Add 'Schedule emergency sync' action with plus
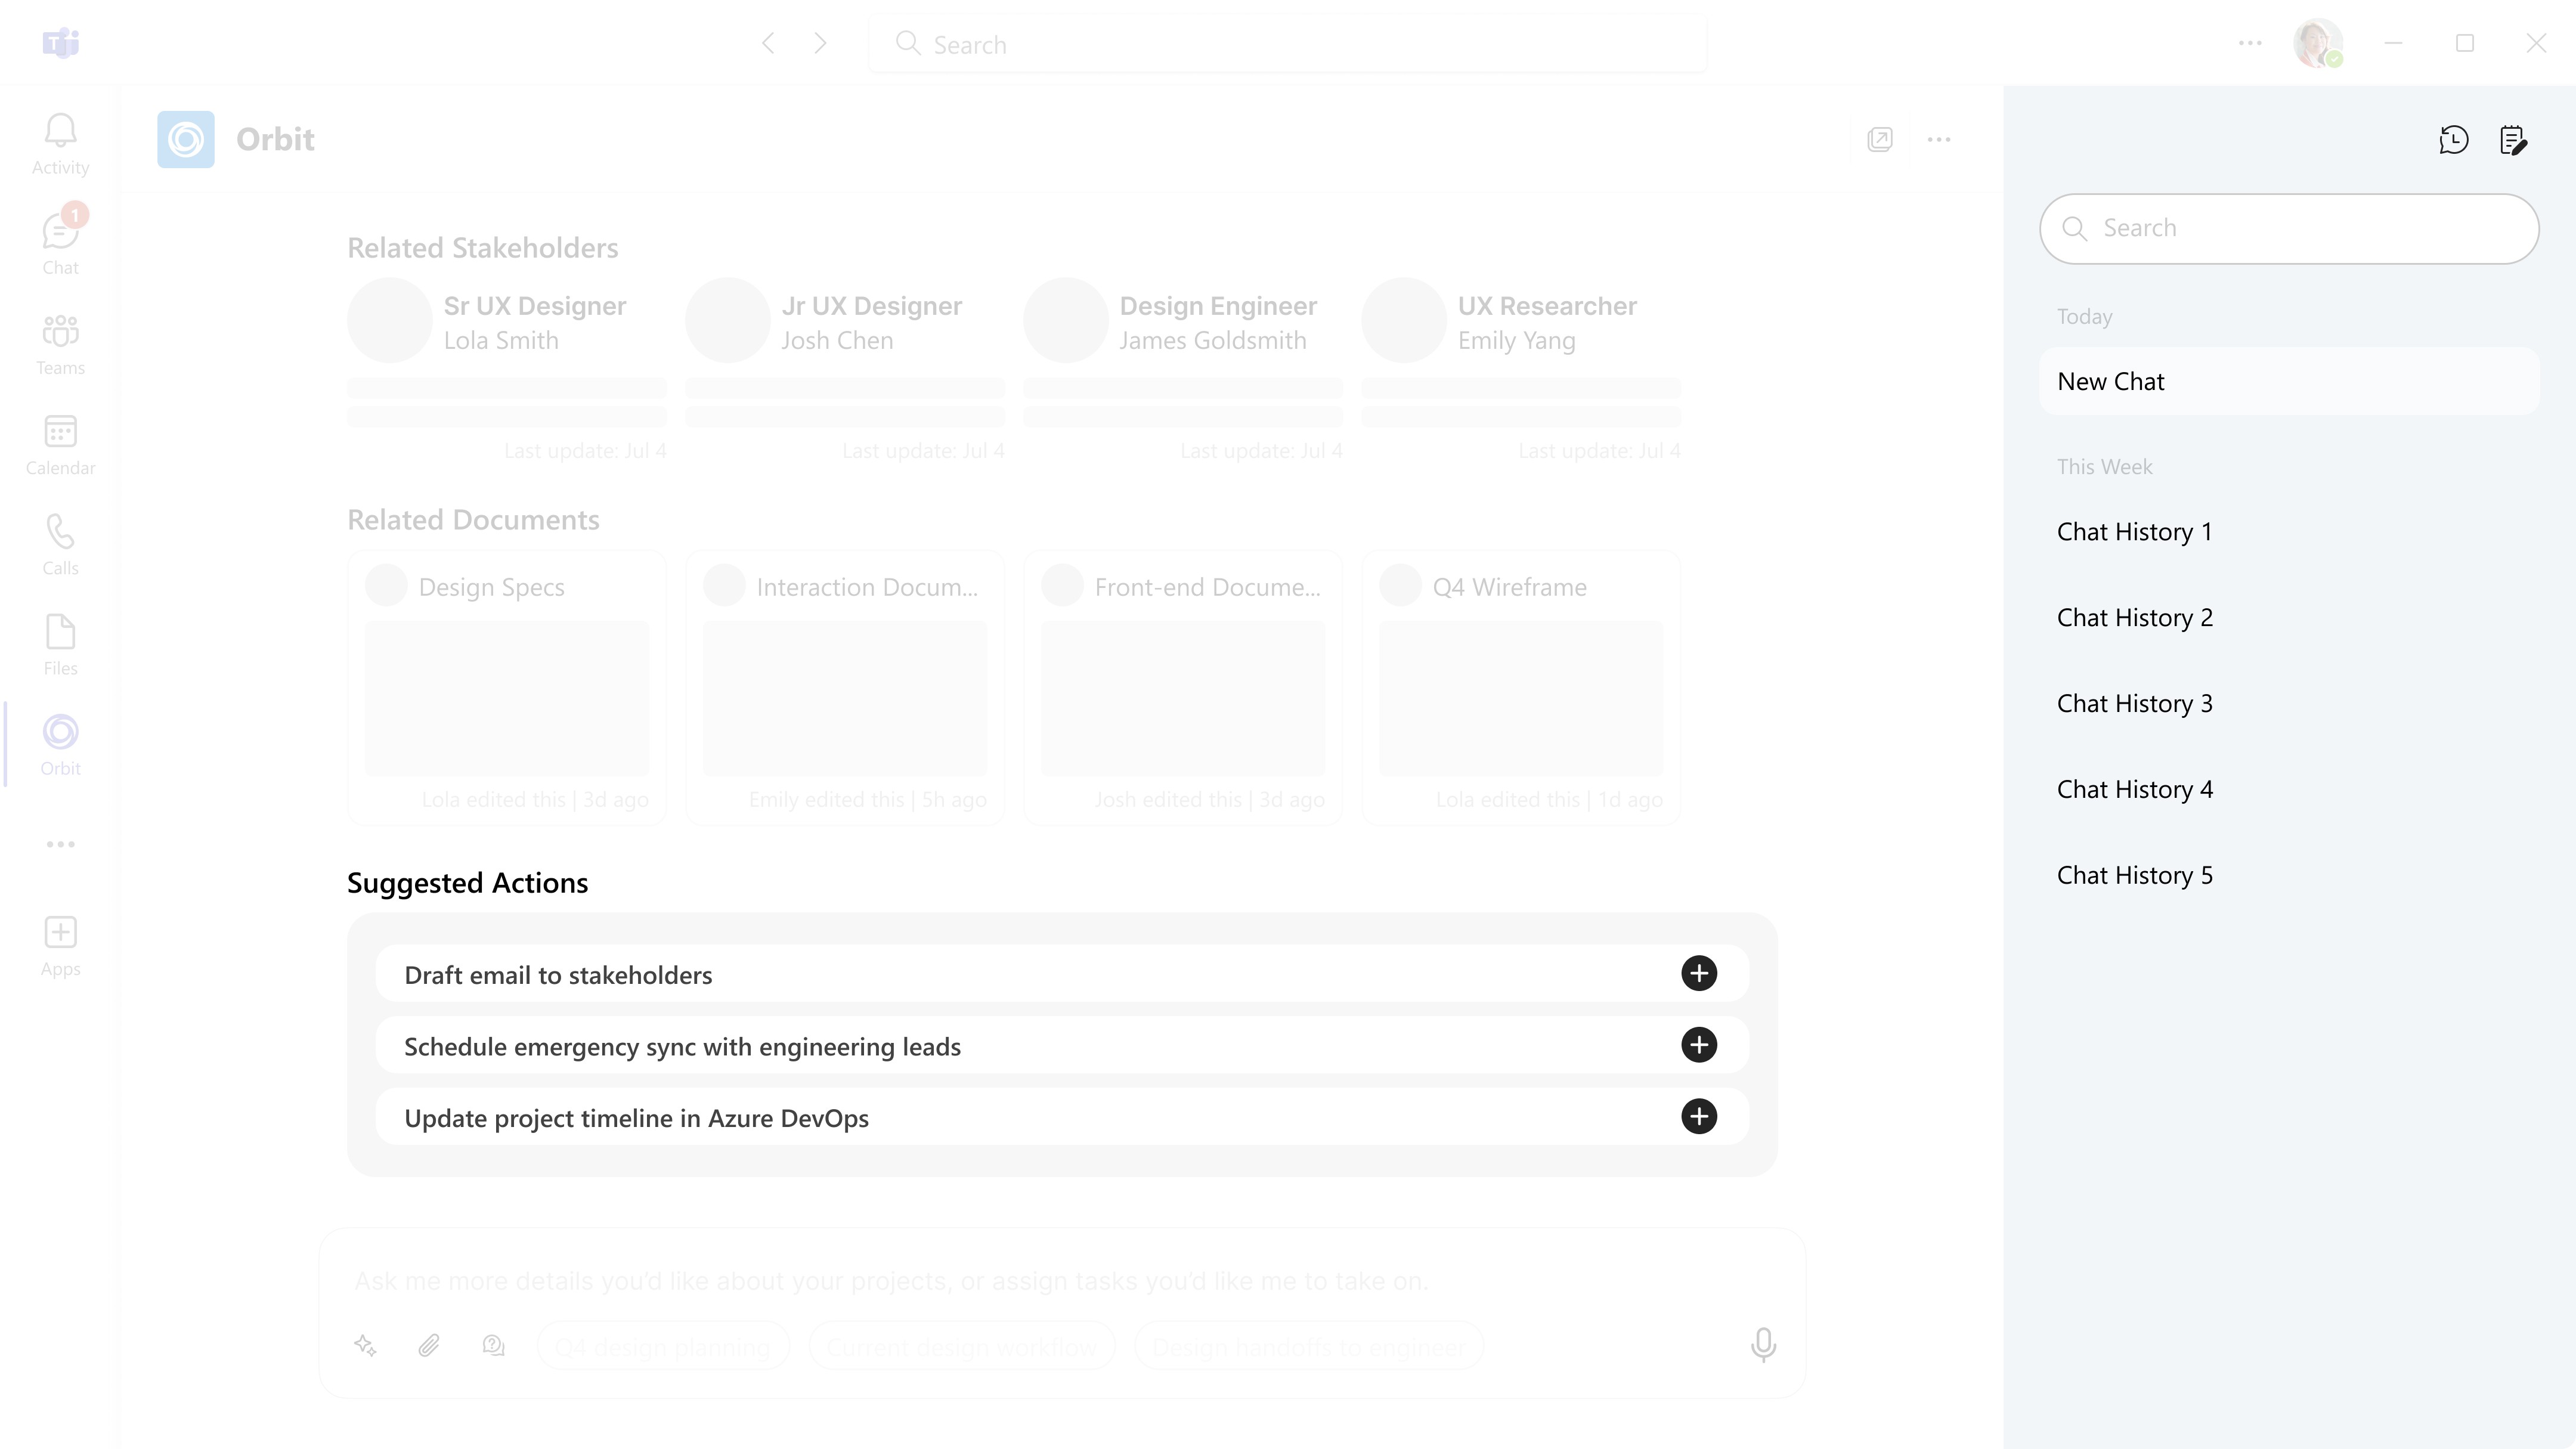The image size is (2576, 1449). (x=1698, y=1045)
